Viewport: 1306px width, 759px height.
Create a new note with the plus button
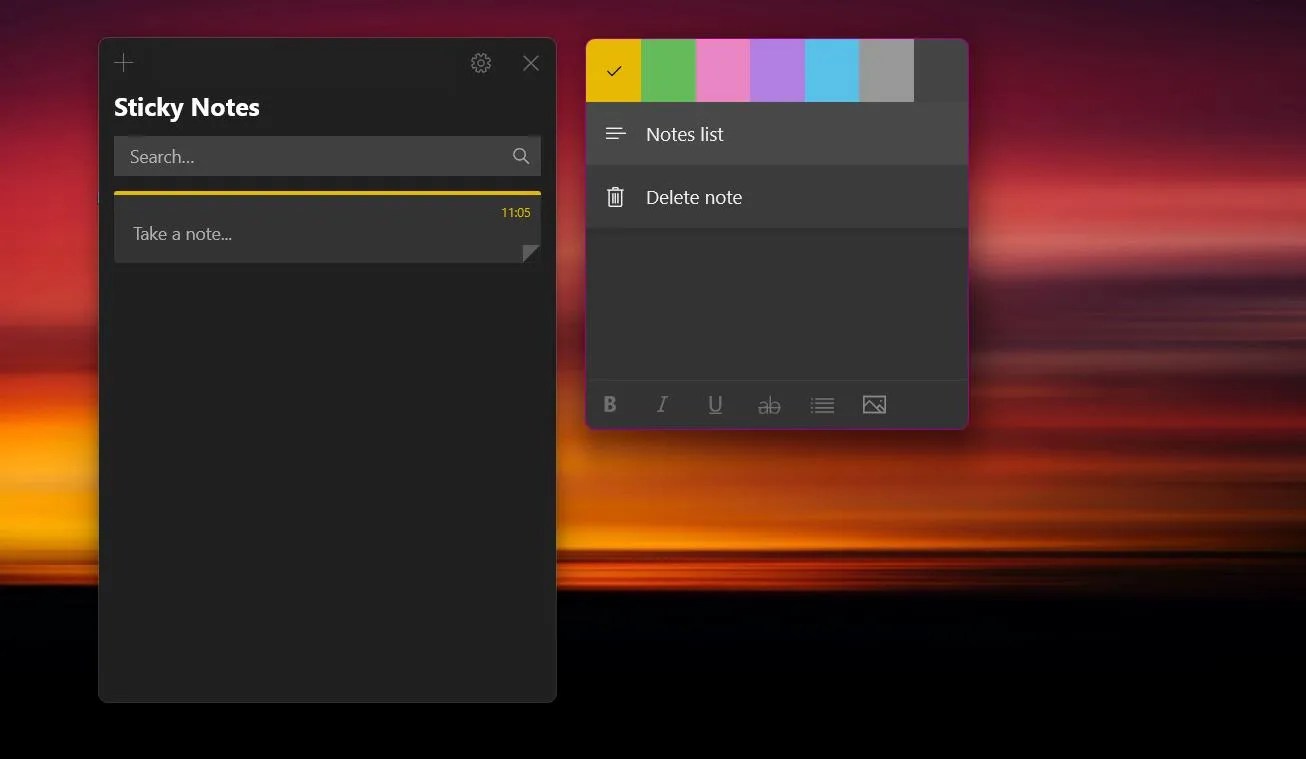coord(123,62)
